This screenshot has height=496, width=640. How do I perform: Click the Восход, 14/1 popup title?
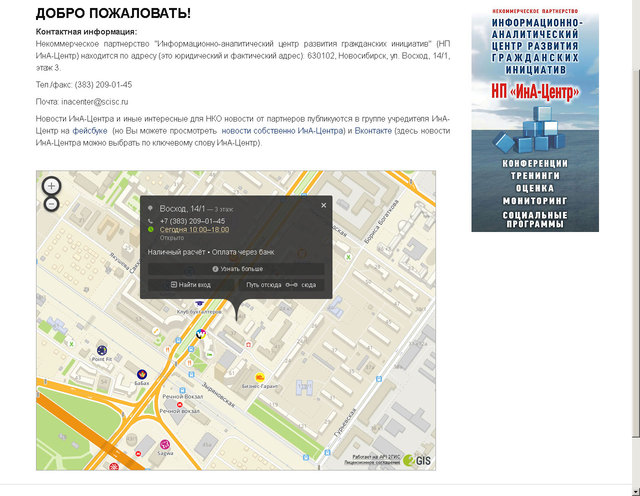pos(182,209)
